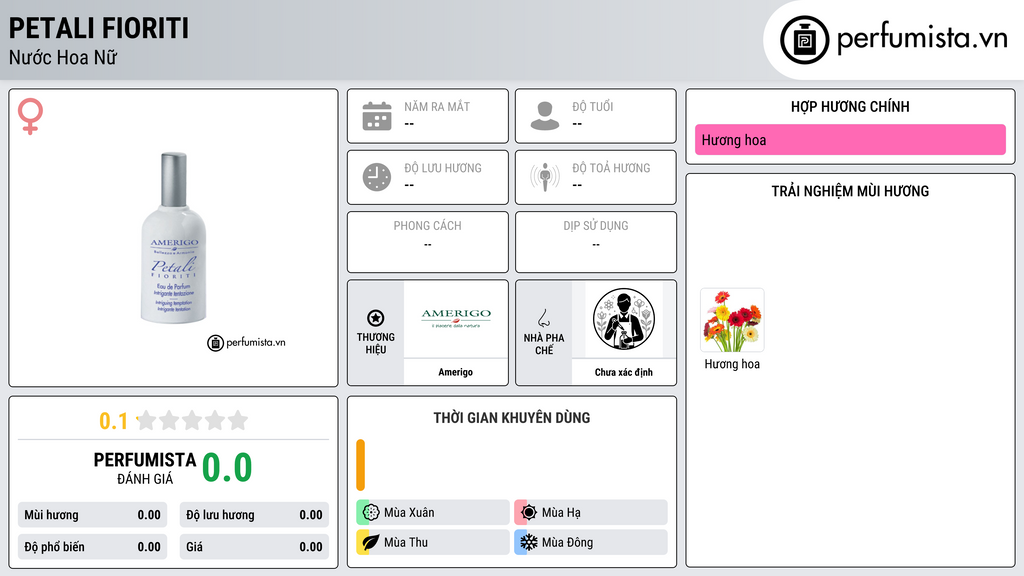Open the Petali Fioriti bottle image
This screenshot has width=1024, height=576.
click(174, 238)
